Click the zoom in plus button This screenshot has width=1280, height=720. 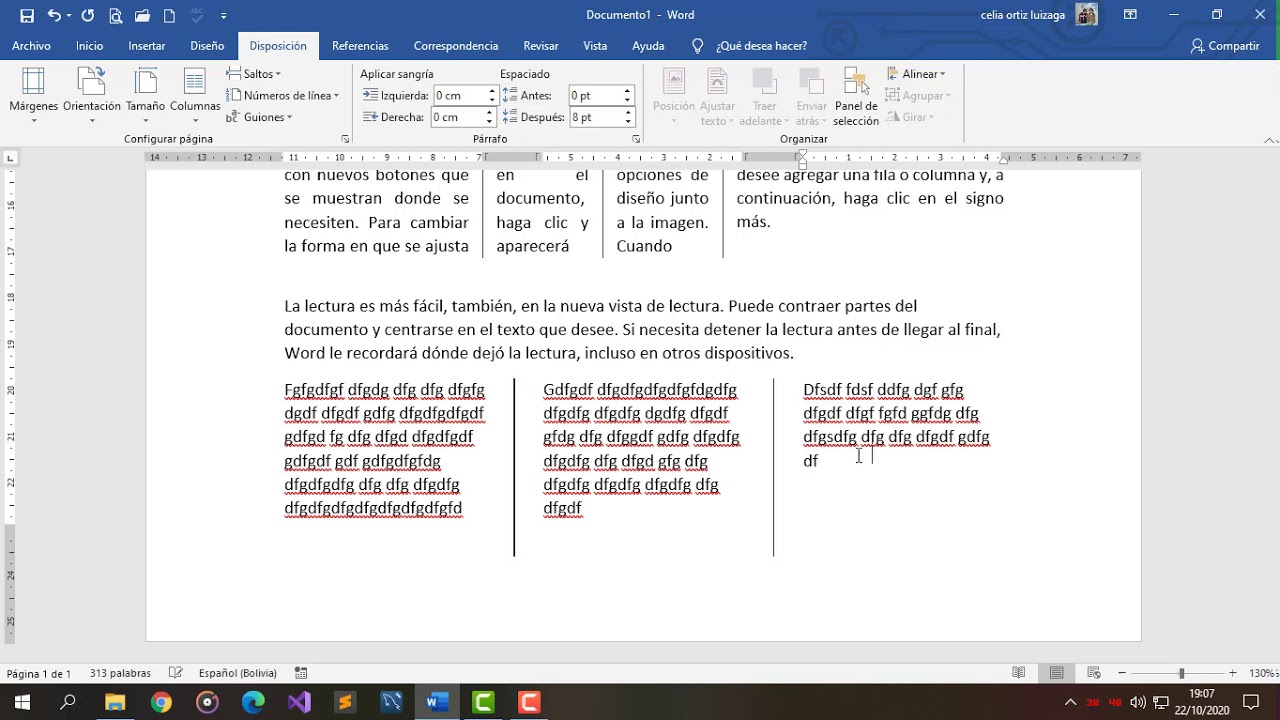tap(1232, 674)
